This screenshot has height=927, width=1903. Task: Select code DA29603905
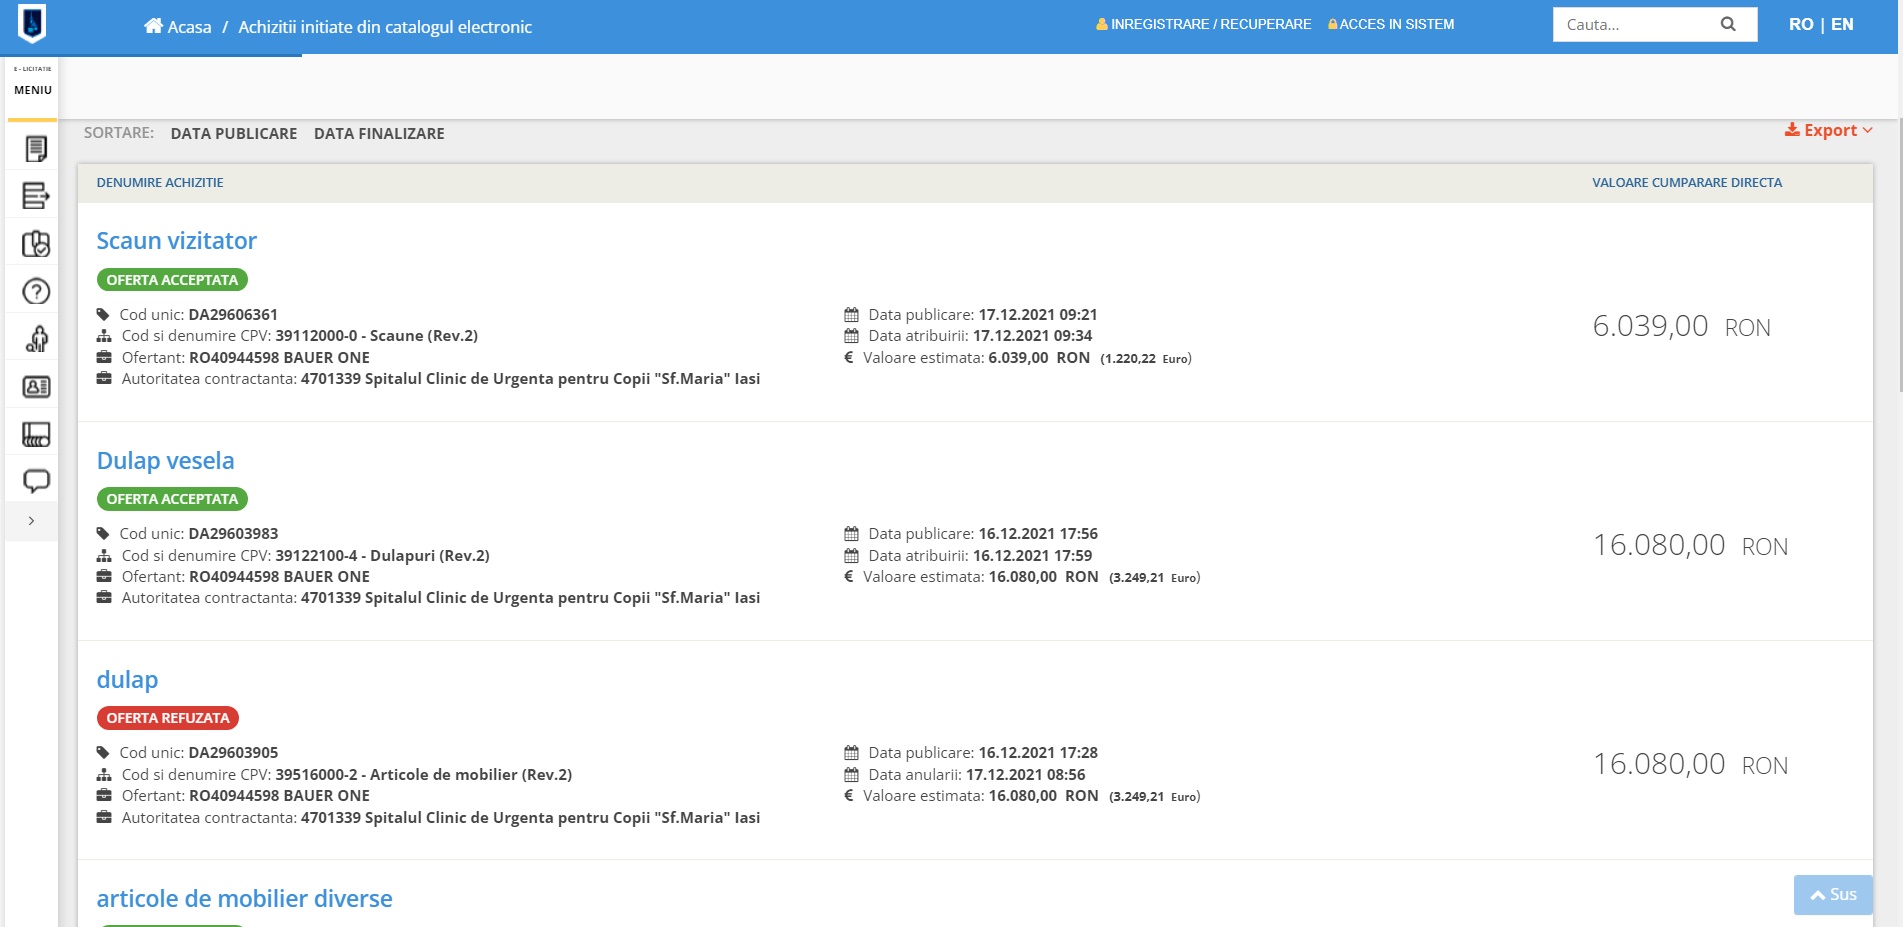coord(233,752)
